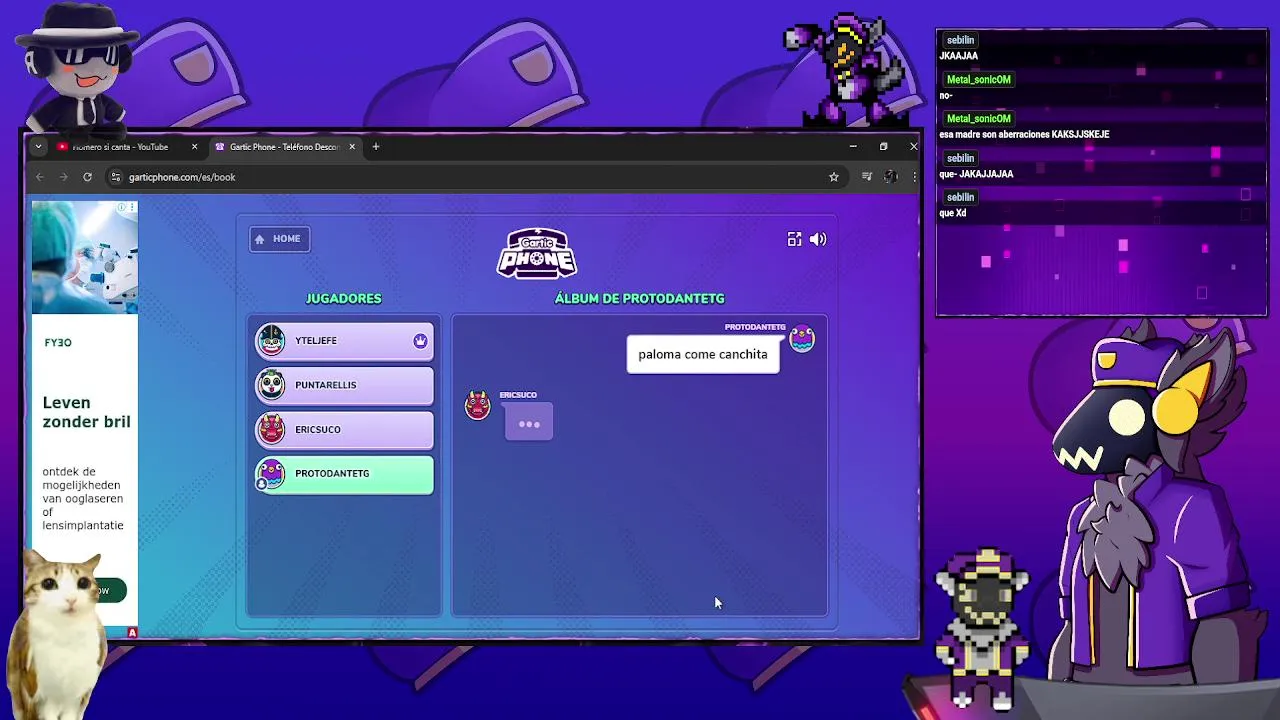Toggle fullscreen mode icon in Gartic Phone
Screen dimensions: 1280x720
(794, 239)
